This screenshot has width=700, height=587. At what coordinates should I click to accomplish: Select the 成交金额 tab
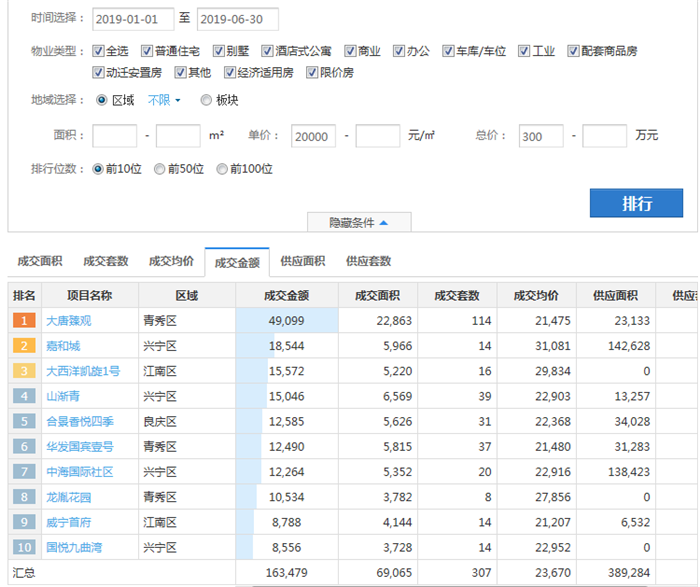pos(237,262)
